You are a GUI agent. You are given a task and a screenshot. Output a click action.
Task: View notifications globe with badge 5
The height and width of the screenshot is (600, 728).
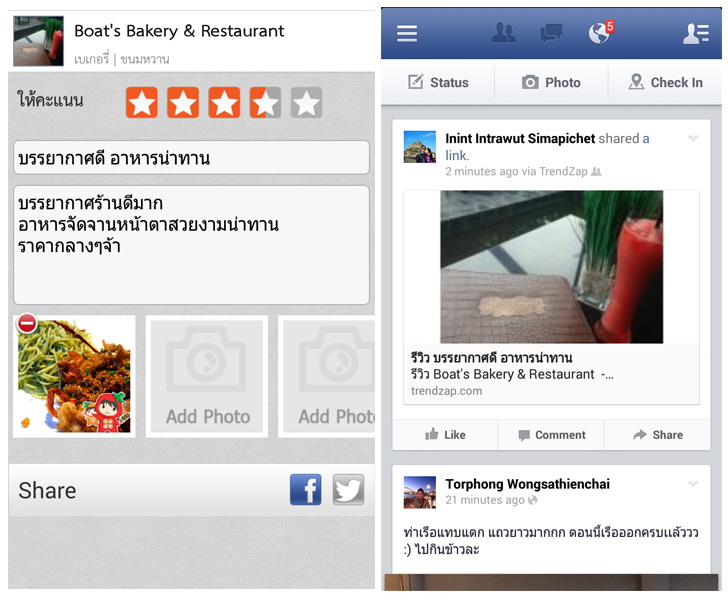pos(601,33)
